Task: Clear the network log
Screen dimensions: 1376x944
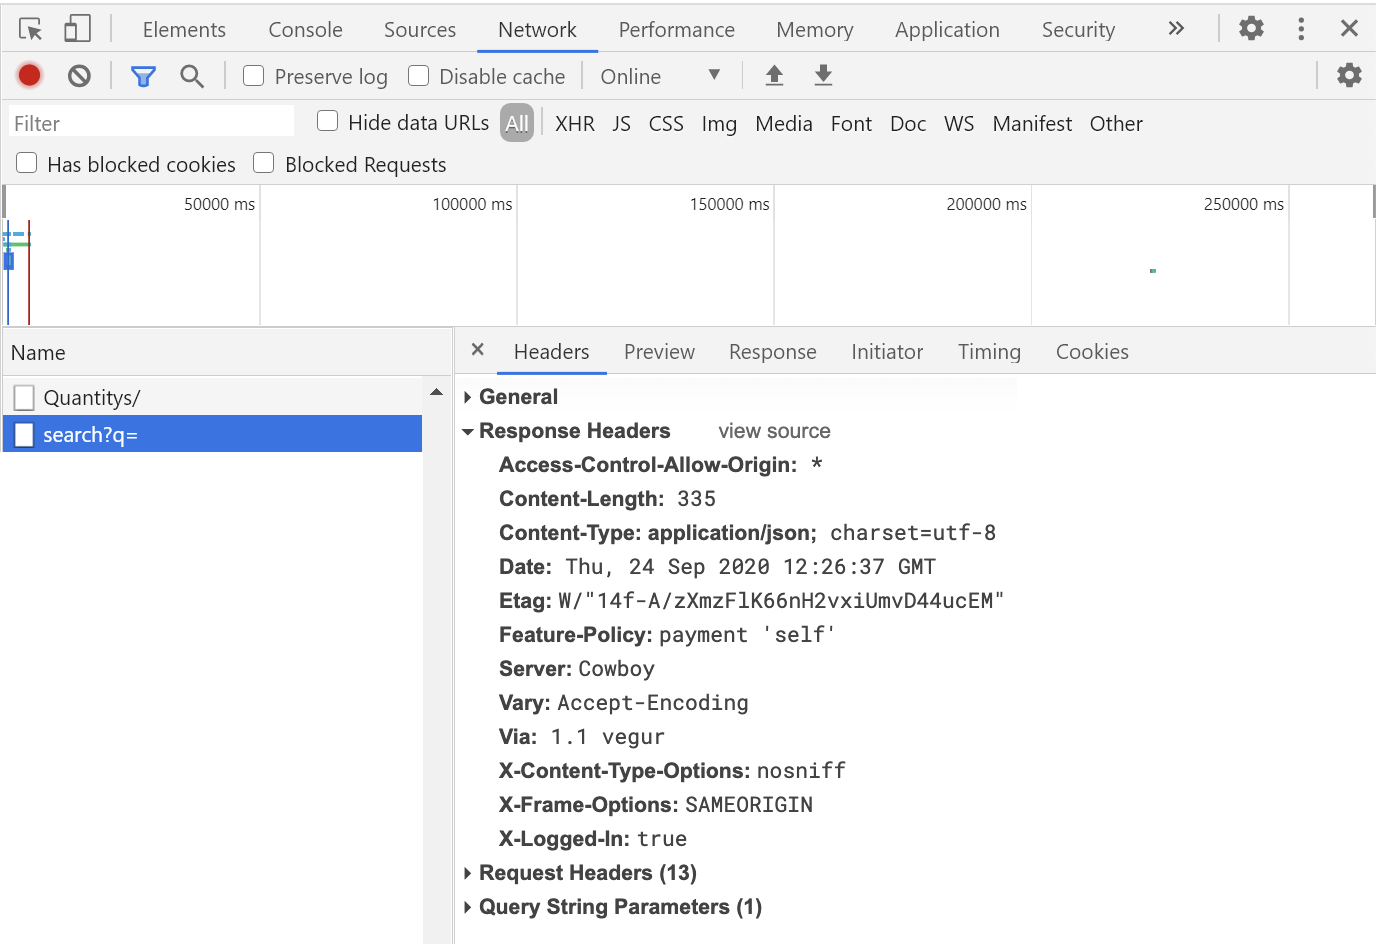Action: pyautogui.click(x=79, y=75)
